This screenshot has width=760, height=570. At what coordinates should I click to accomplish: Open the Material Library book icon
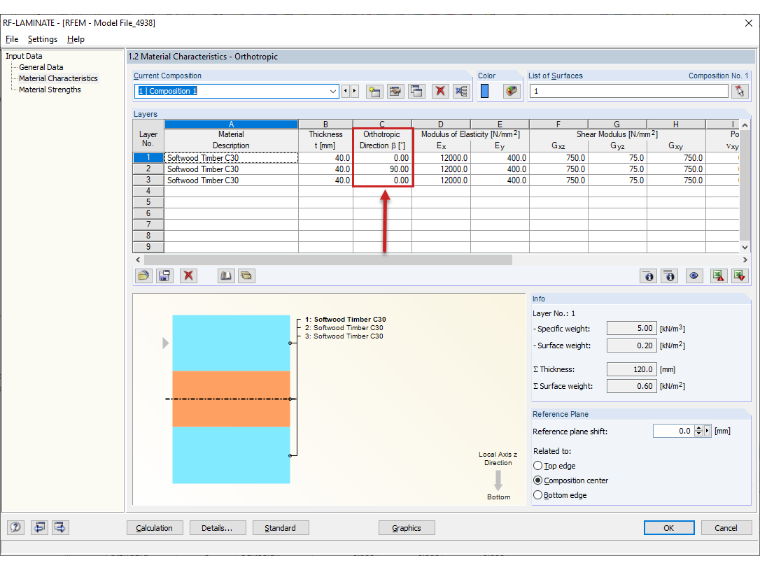(225, 276)
